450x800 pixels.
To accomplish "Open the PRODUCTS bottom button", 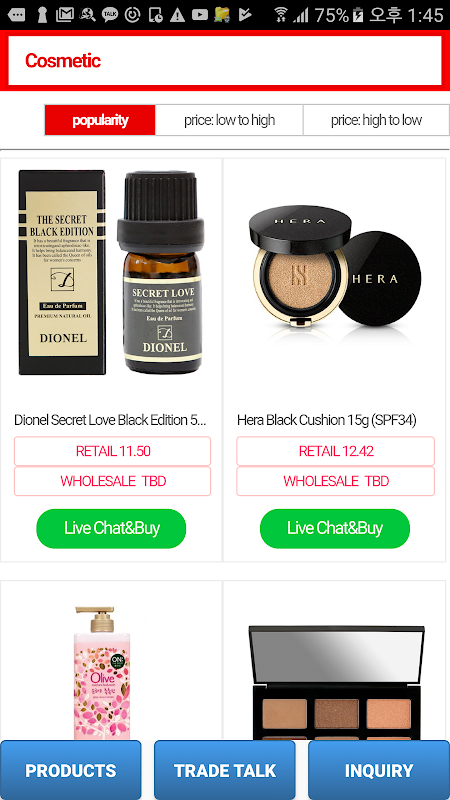I will click(70, 770).
